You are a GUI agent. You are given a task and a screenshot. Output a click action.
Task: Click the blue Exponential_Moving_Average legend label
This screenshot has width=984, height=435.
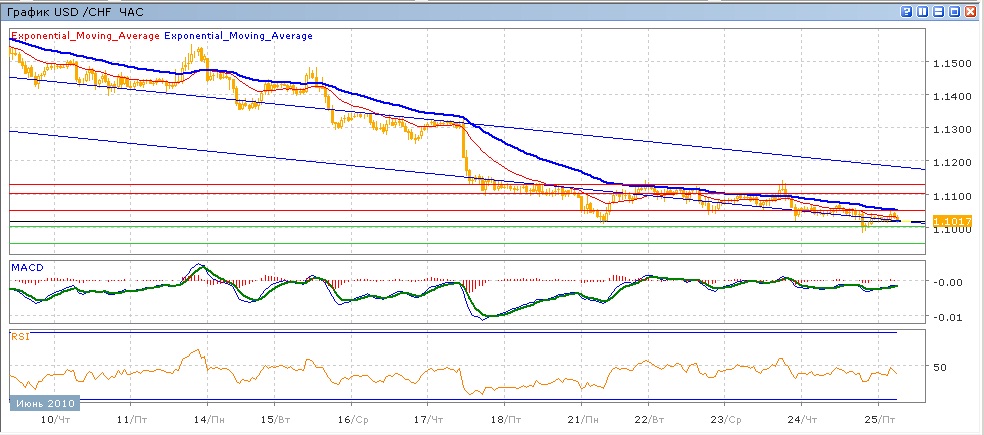238,36
